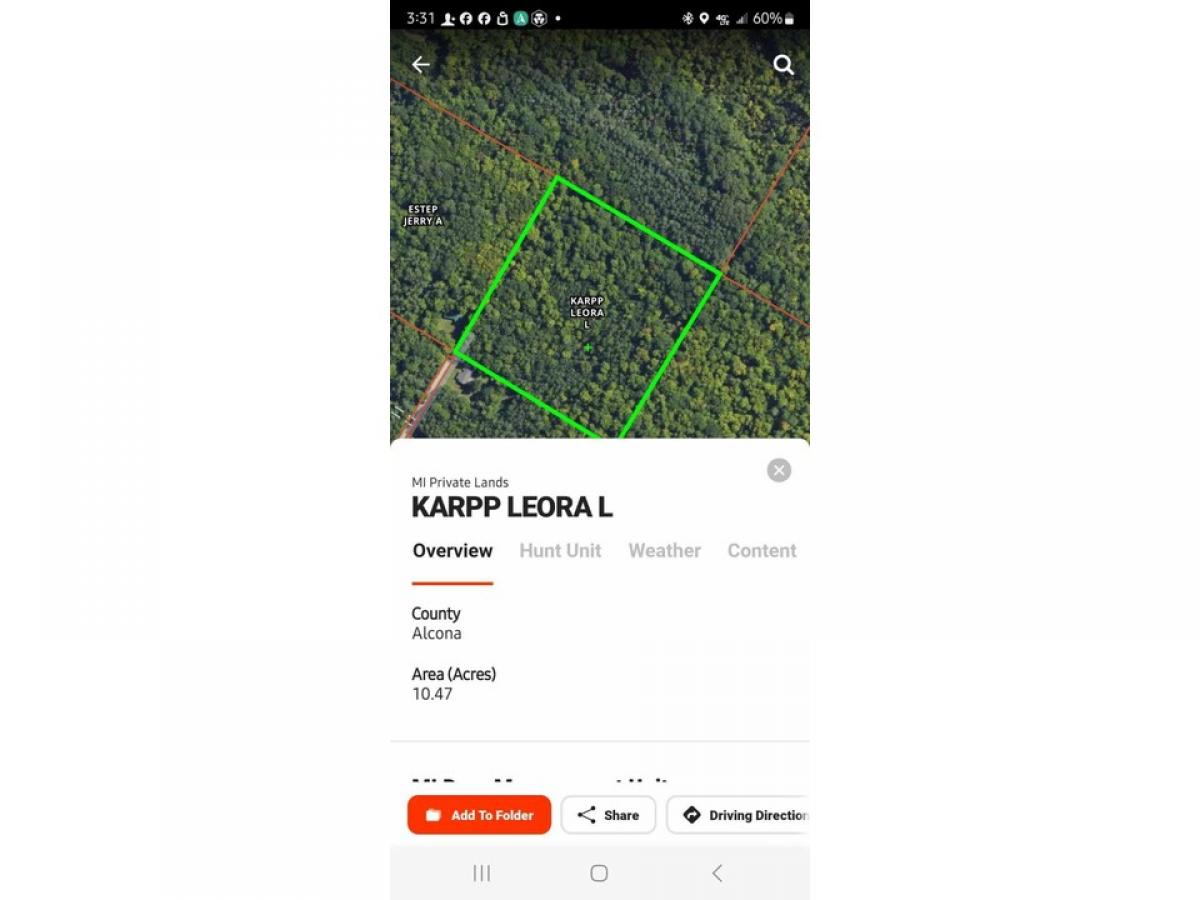Open the Weather tab
This screenshot has width=1200, height=900.
point(664,551)
